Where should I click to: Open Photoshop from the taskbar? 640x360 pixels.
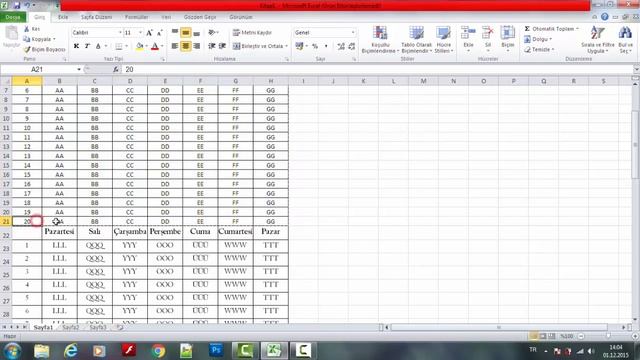click(216, 350)
